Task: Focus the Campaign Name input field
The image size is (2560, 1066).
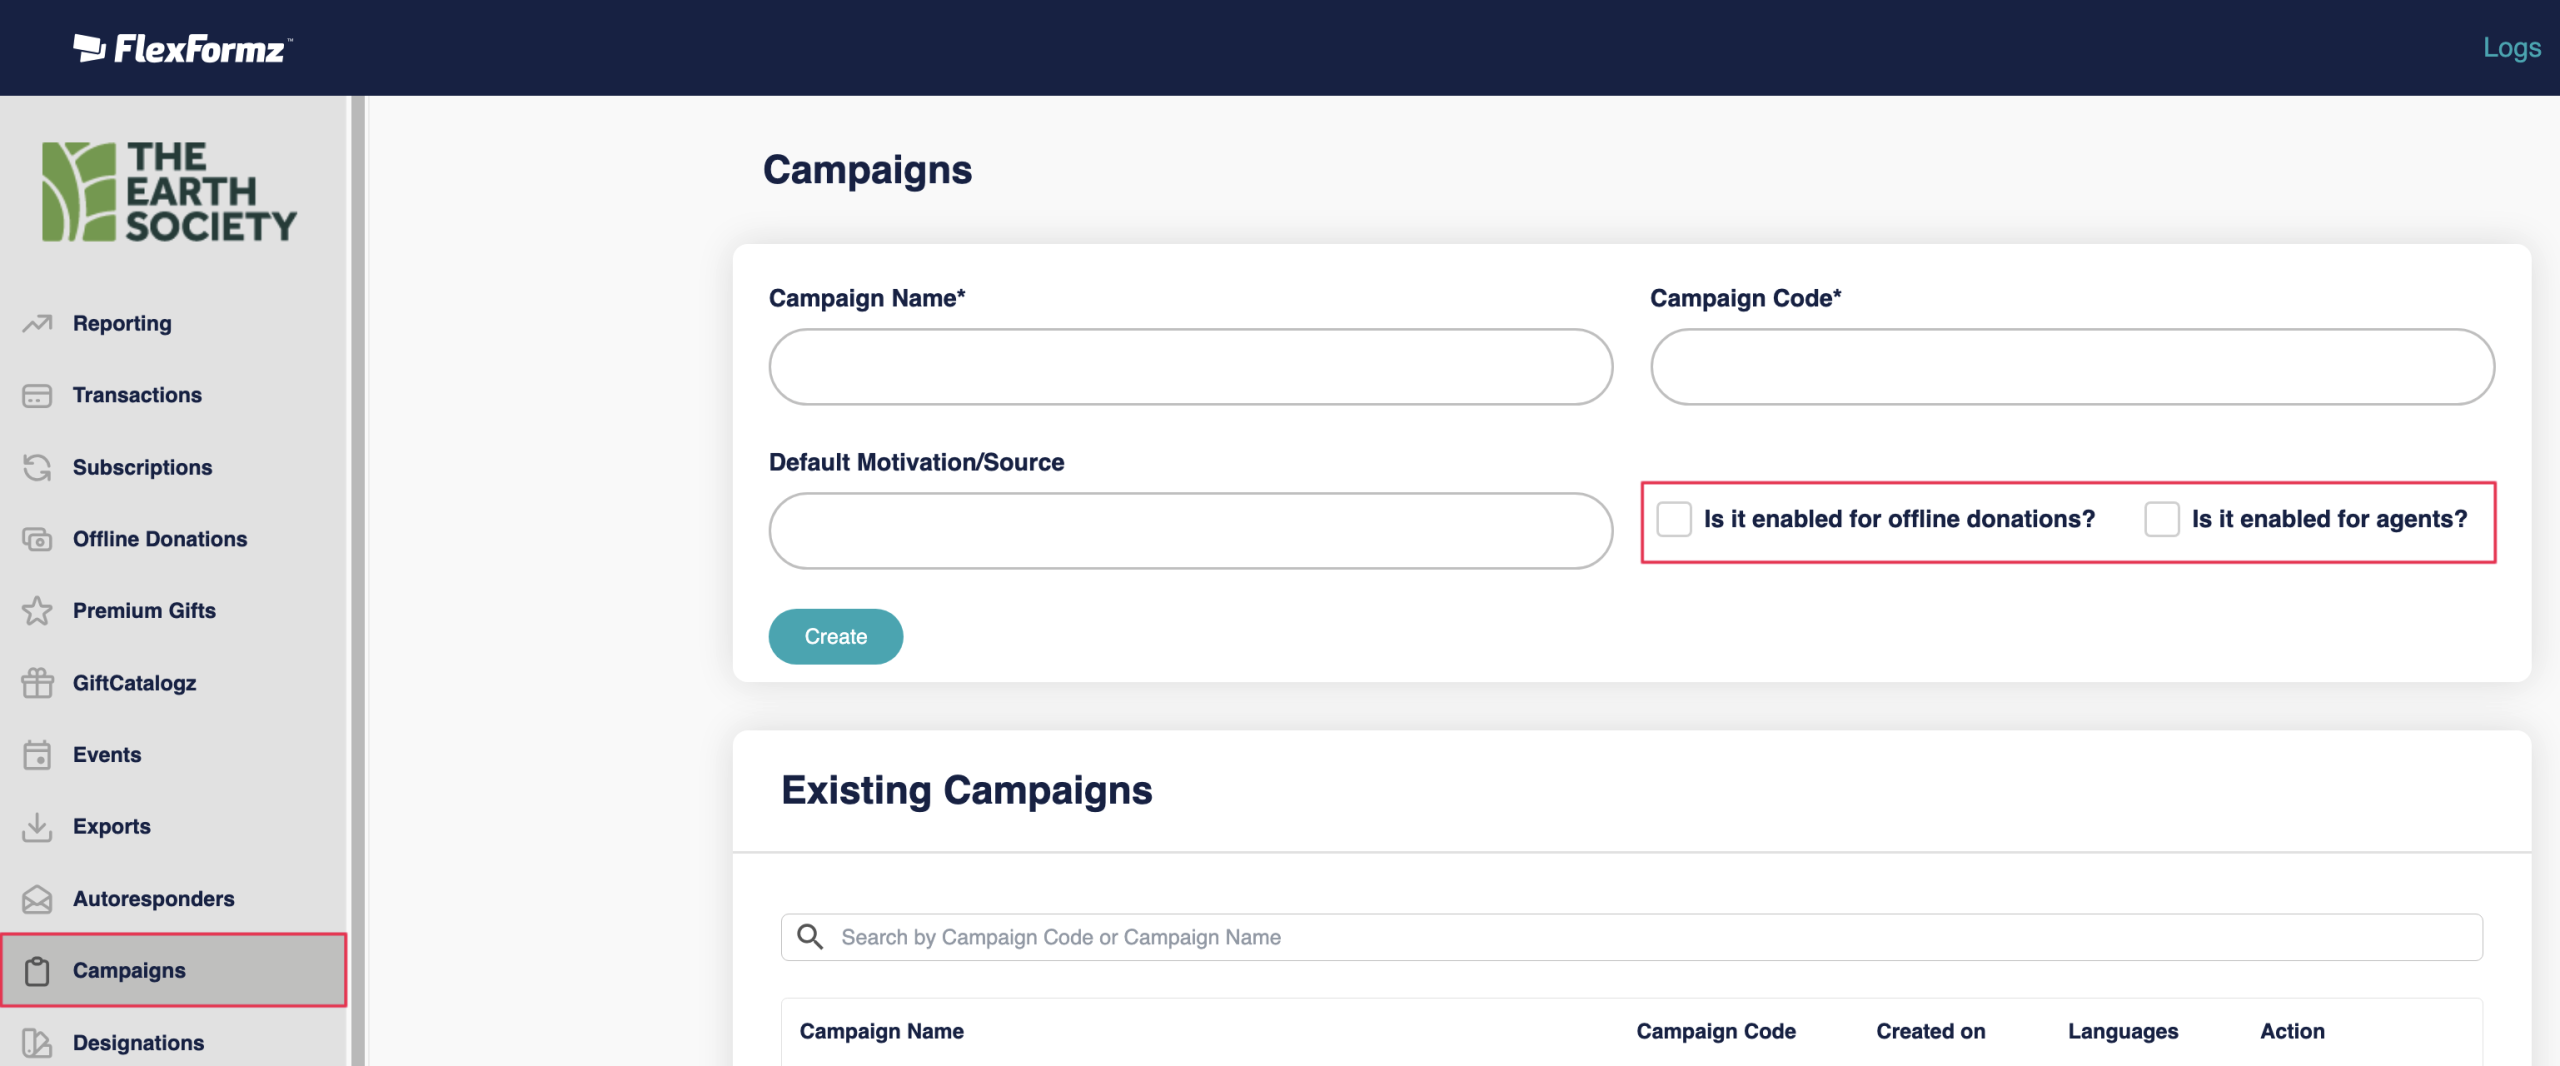Action: (x=1190, y=367)
